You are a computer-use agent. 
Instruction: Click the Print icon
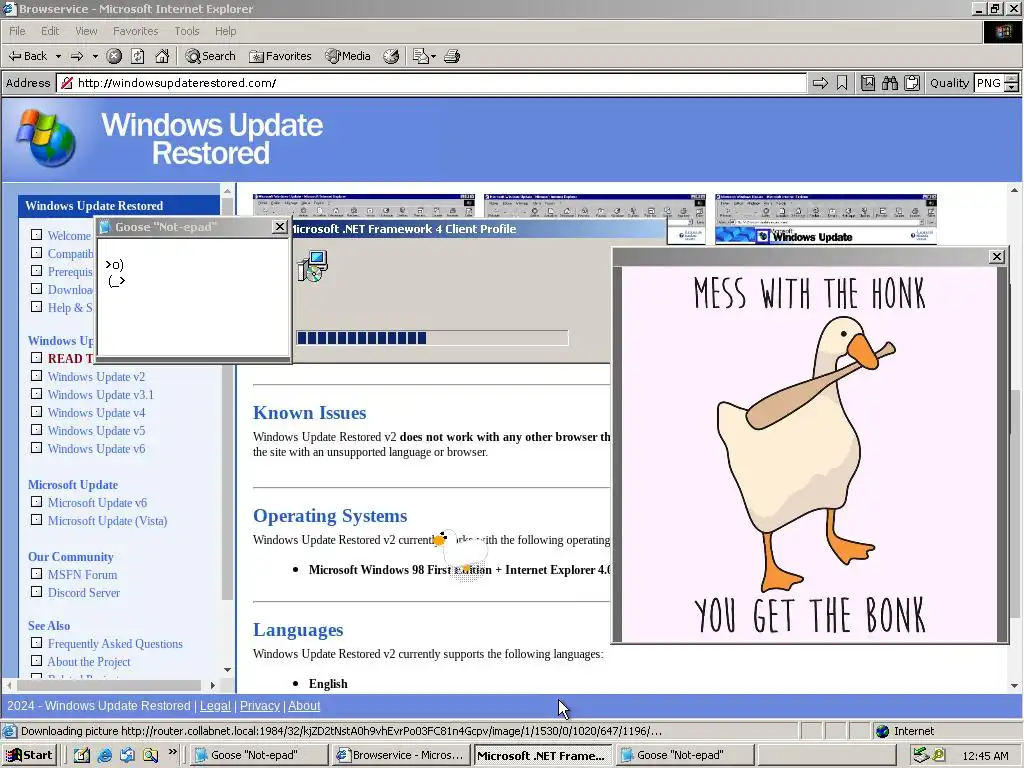[452, 56]
